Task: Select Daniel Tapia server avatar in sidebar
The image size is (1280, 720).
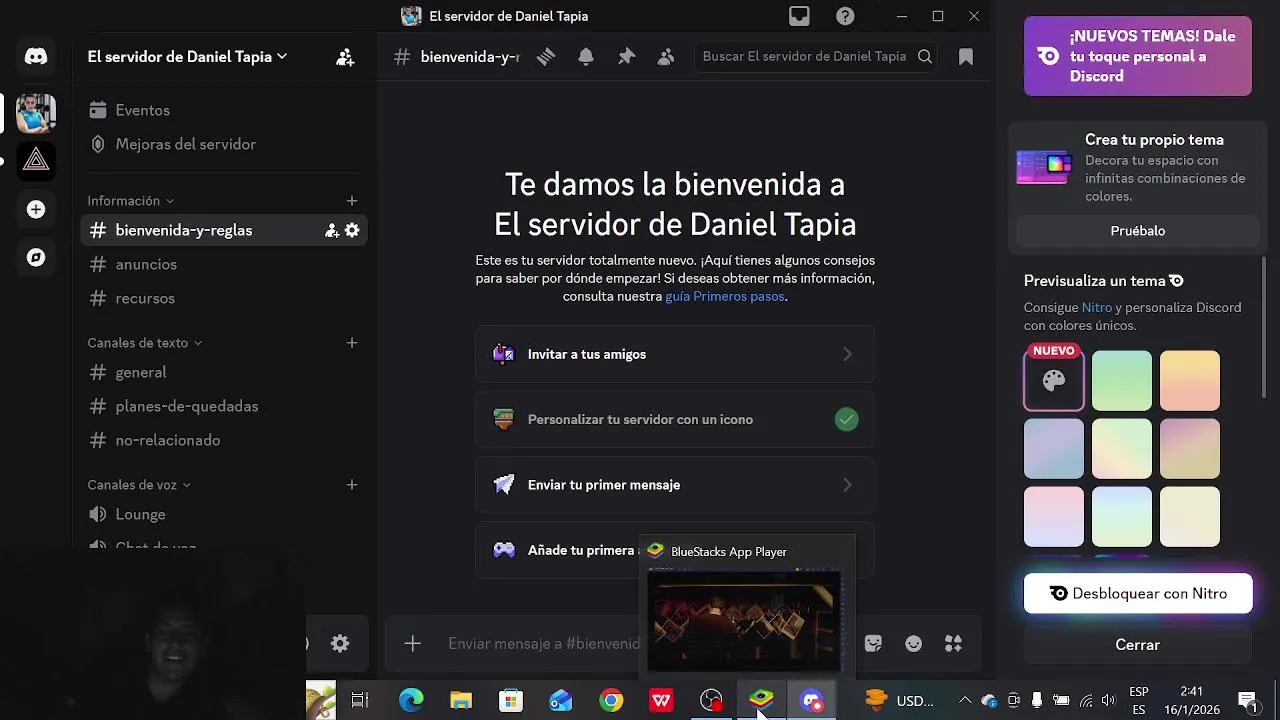Action: coord(36,113)
